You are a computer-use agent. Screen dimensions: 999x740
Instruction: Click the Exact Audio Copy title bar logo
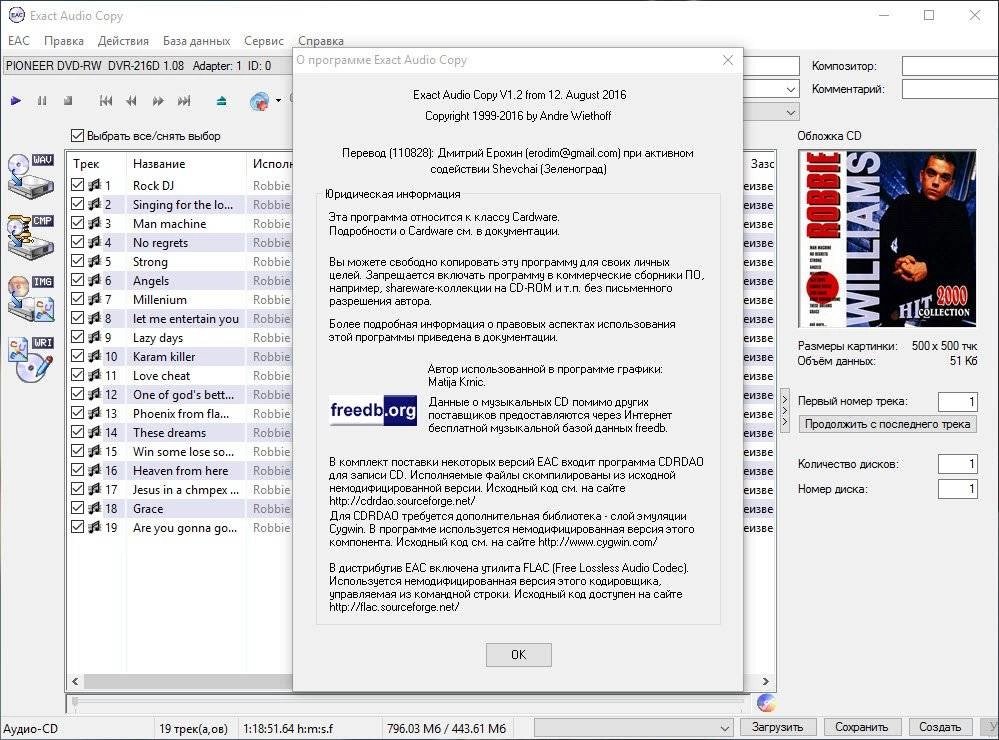pos(17,15)
